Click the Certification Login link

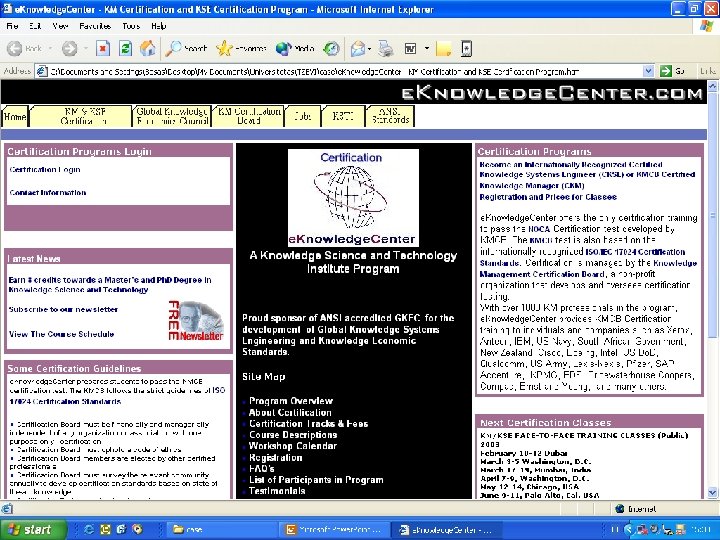tap(45, 169)
